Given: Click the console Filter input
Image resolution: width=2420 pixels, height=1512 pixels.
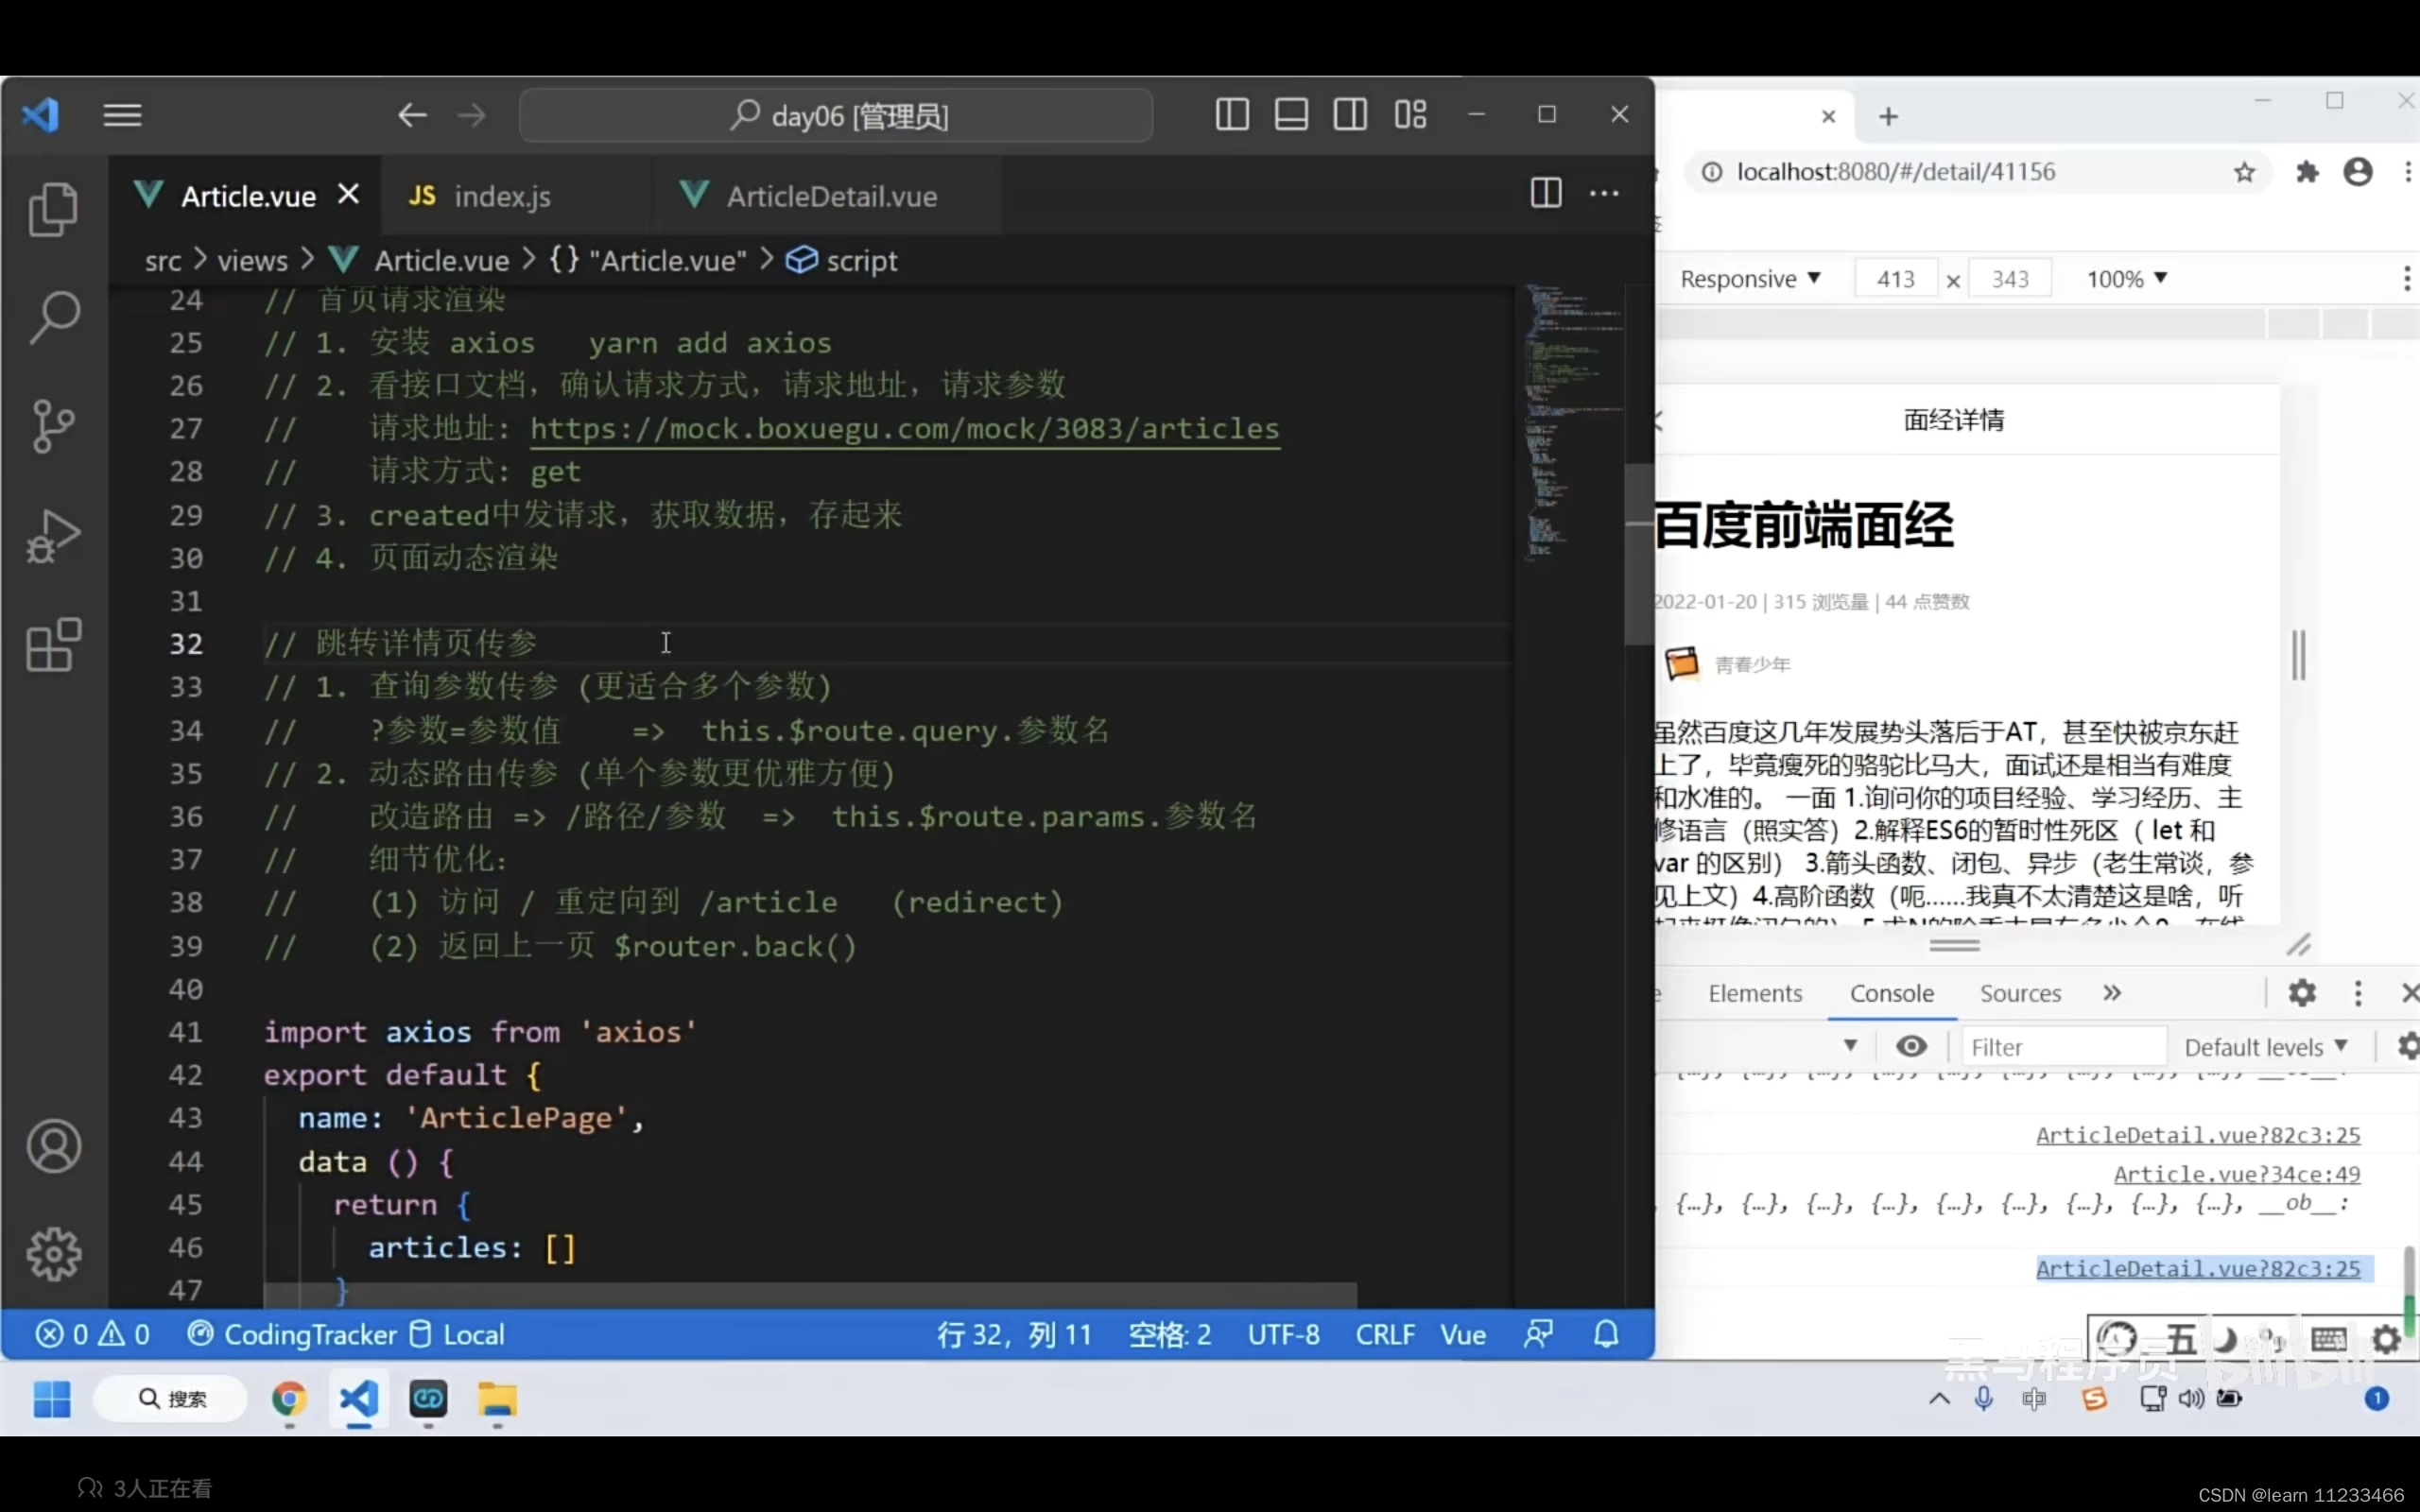Looking at the screenshot, I should click(2064, 1047).
